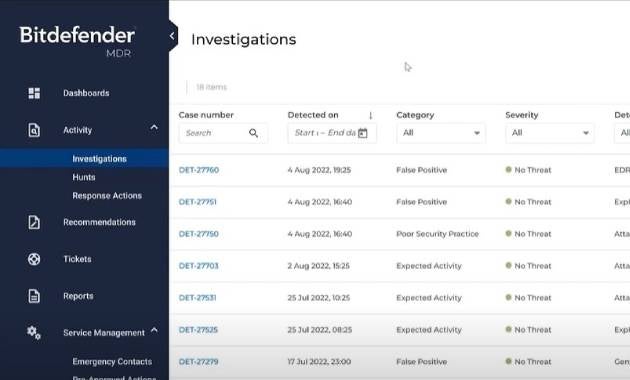The height and width of the screenshot is (380, 630).
Task: Open the Category filter dropdown
Action: point(441,133)
